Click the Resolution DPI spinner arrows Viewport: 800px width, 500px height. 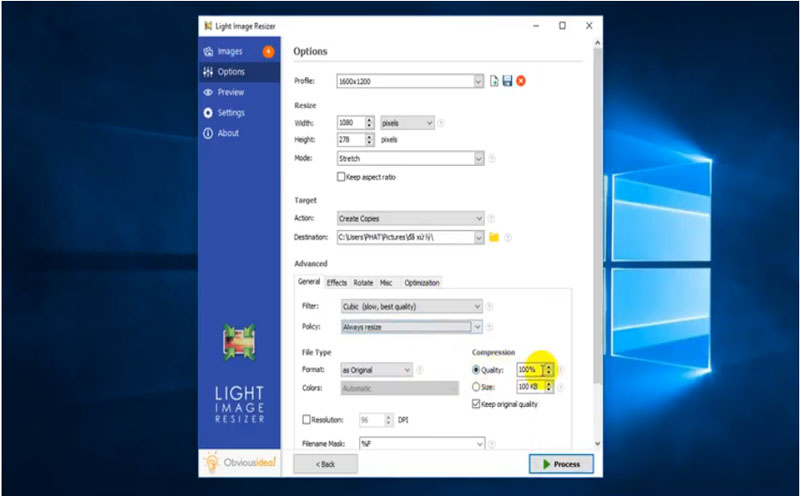tap(389, 420)
